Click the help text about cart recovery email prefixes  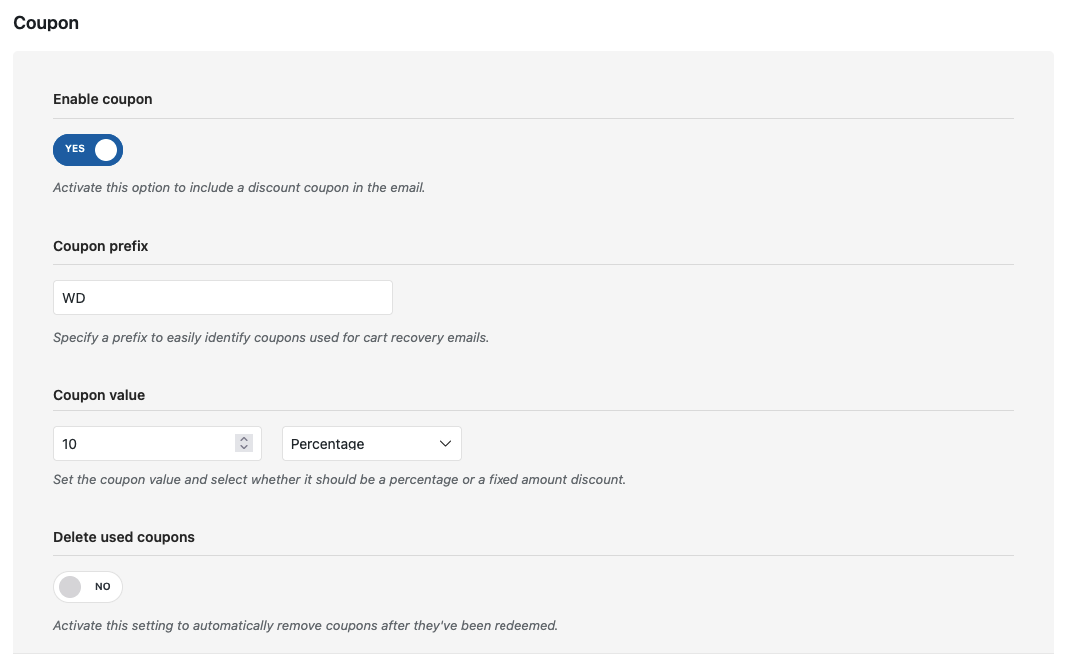(270, 338)
